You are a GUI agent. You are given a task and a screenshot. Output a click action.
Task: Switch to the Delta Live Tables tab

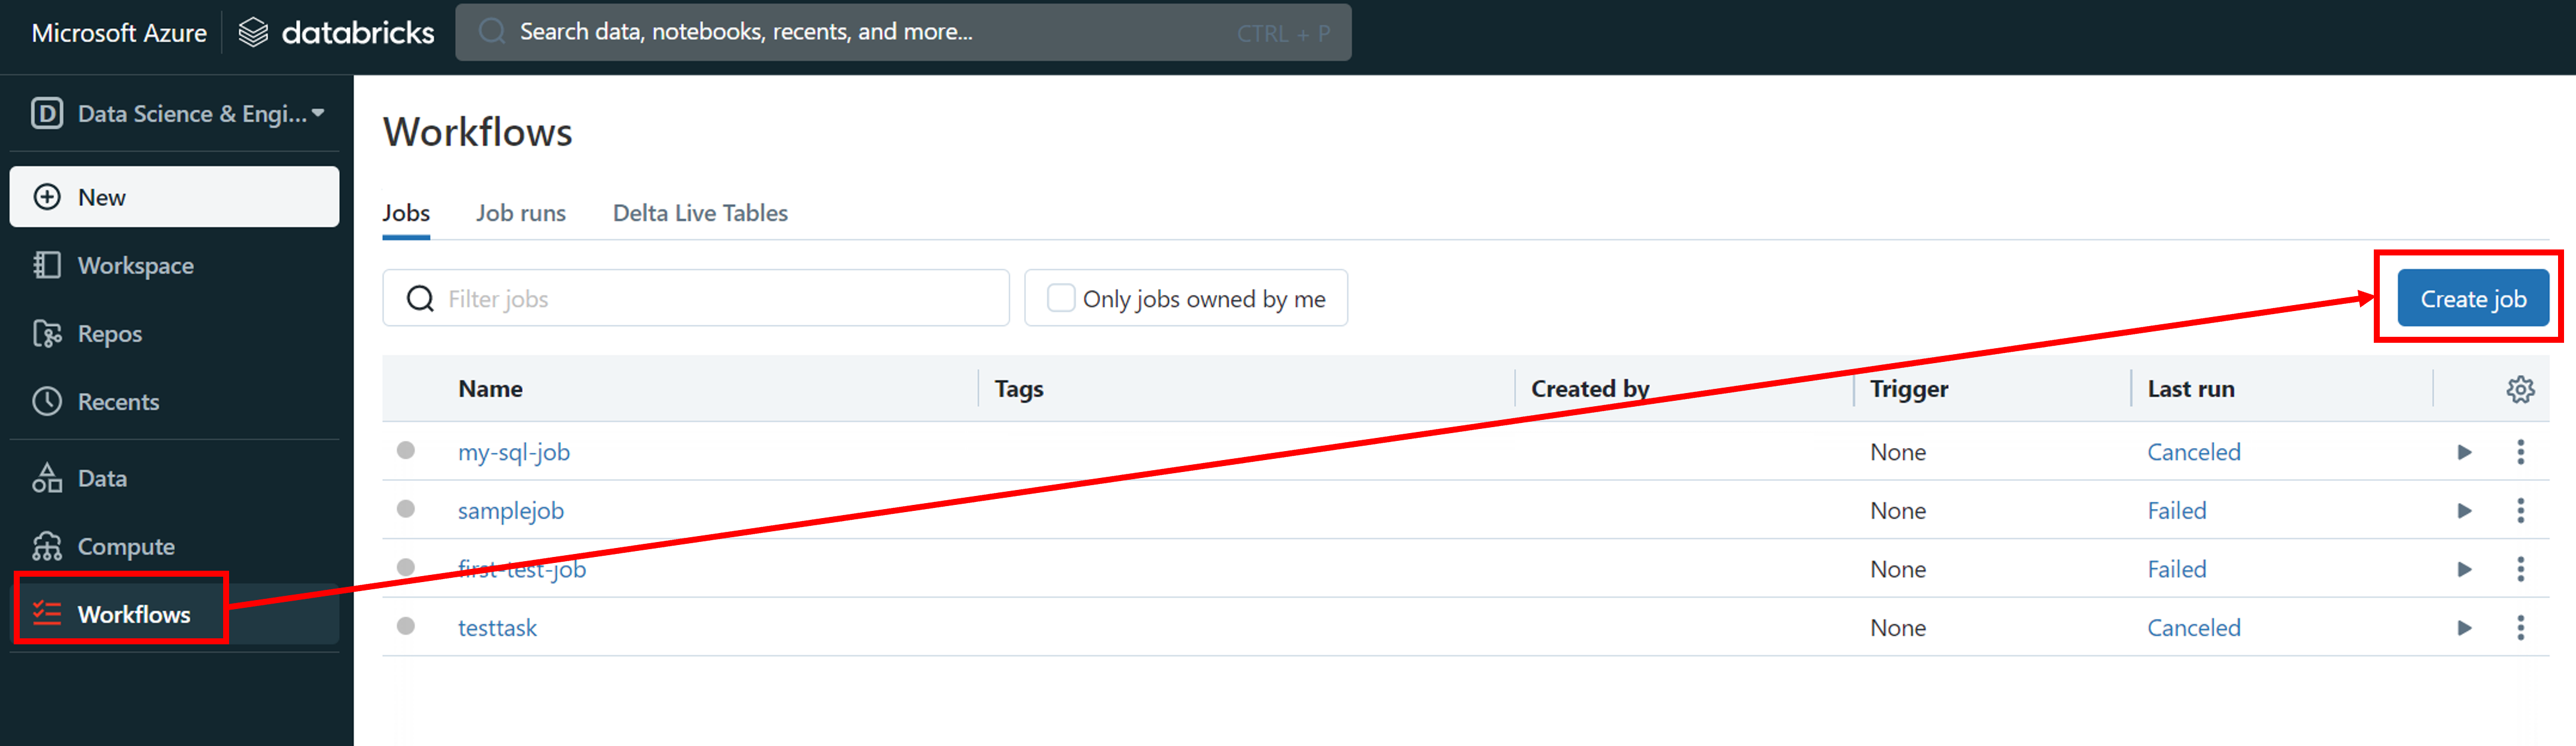(699, 213)
